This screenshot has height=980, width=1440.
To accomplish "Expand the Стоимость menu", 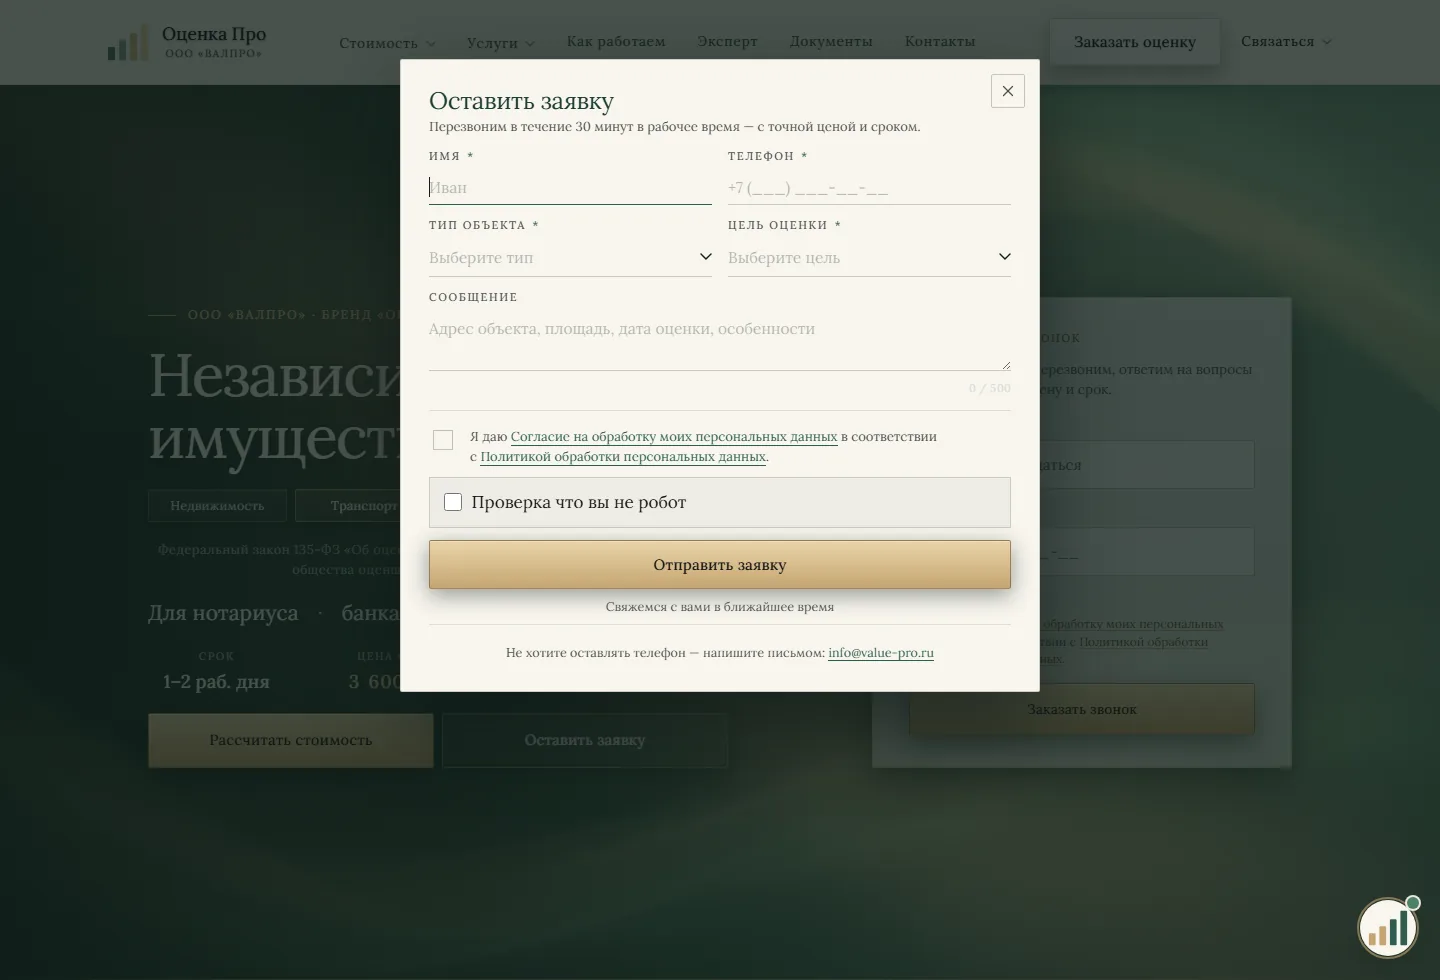I will (x=387, y=43).
